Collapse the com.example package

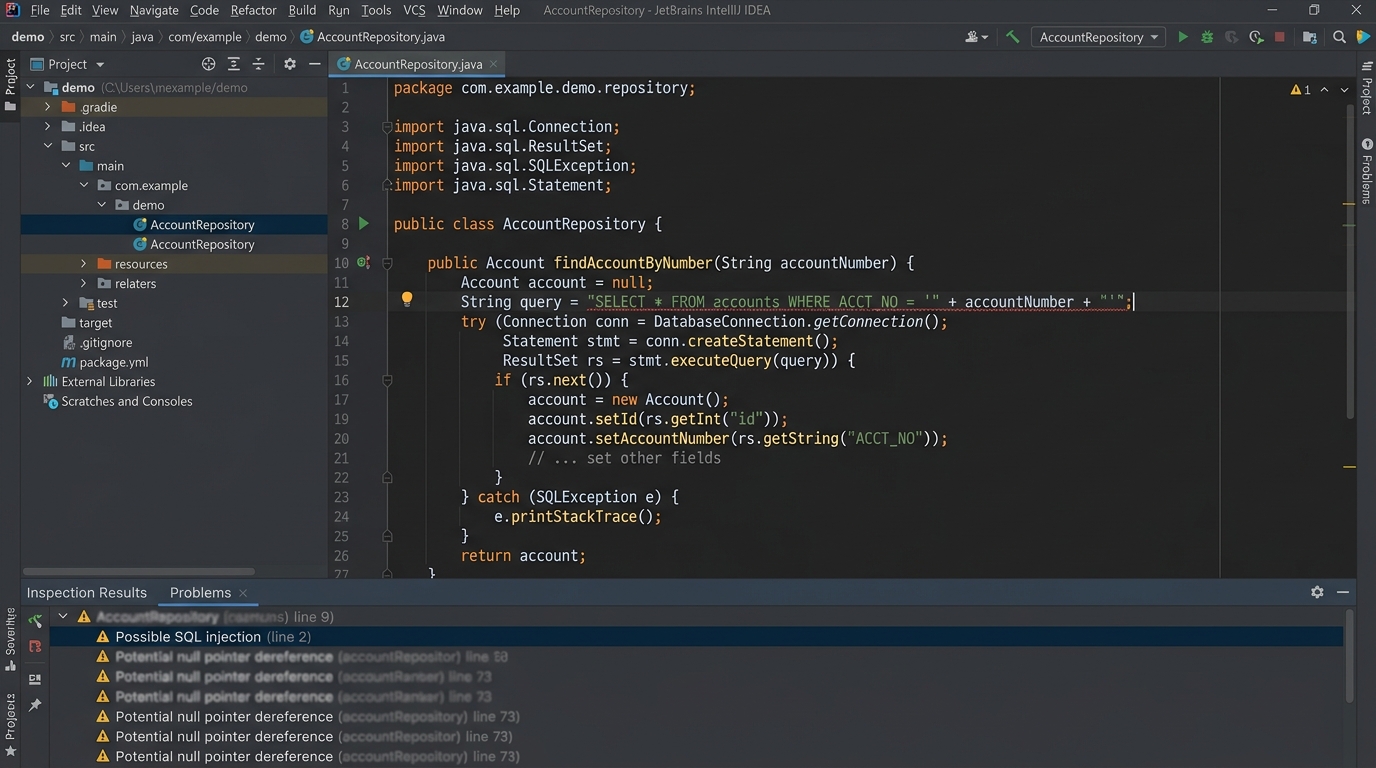click(x=84, y=185)
